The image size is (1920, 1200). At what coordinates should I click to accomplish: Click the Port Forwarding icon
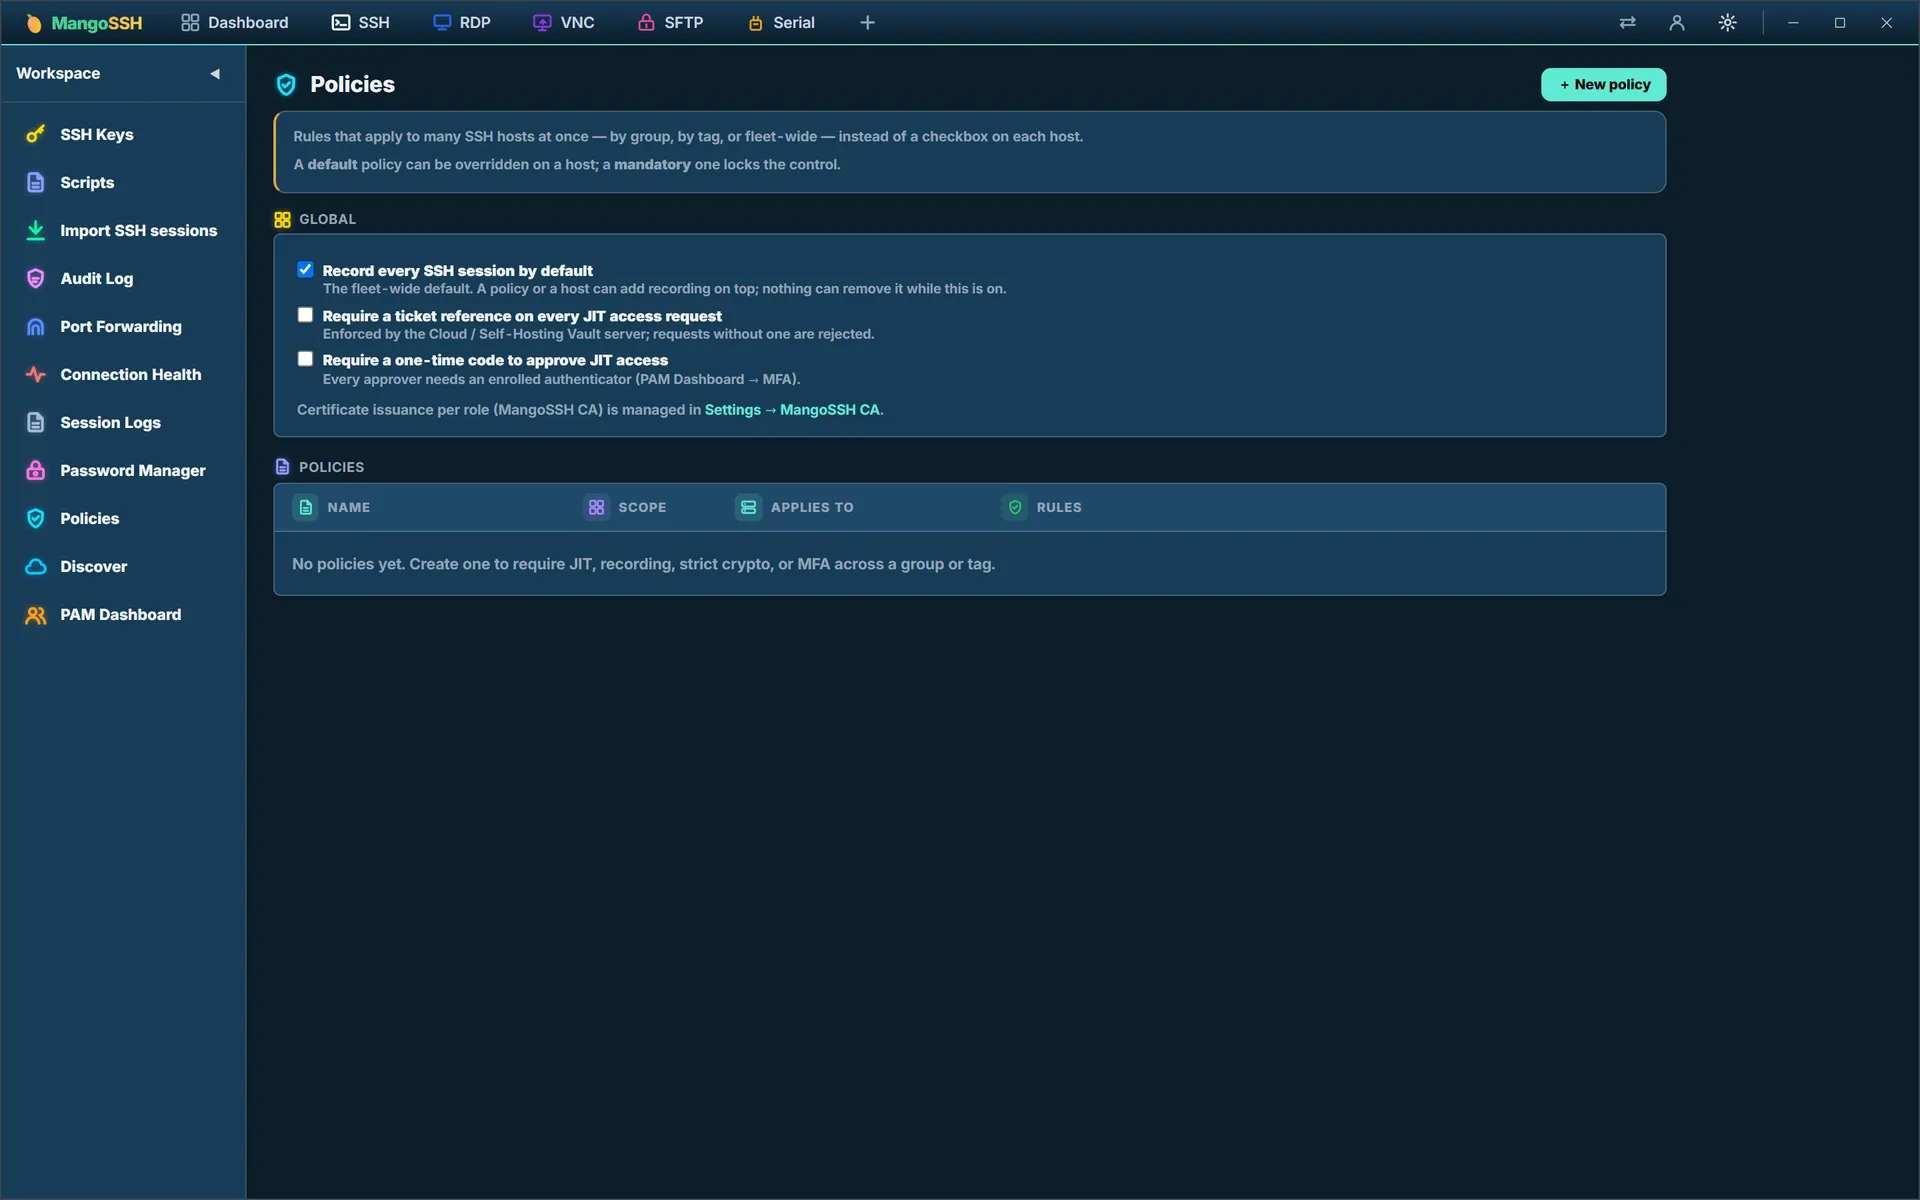point(35,326)
